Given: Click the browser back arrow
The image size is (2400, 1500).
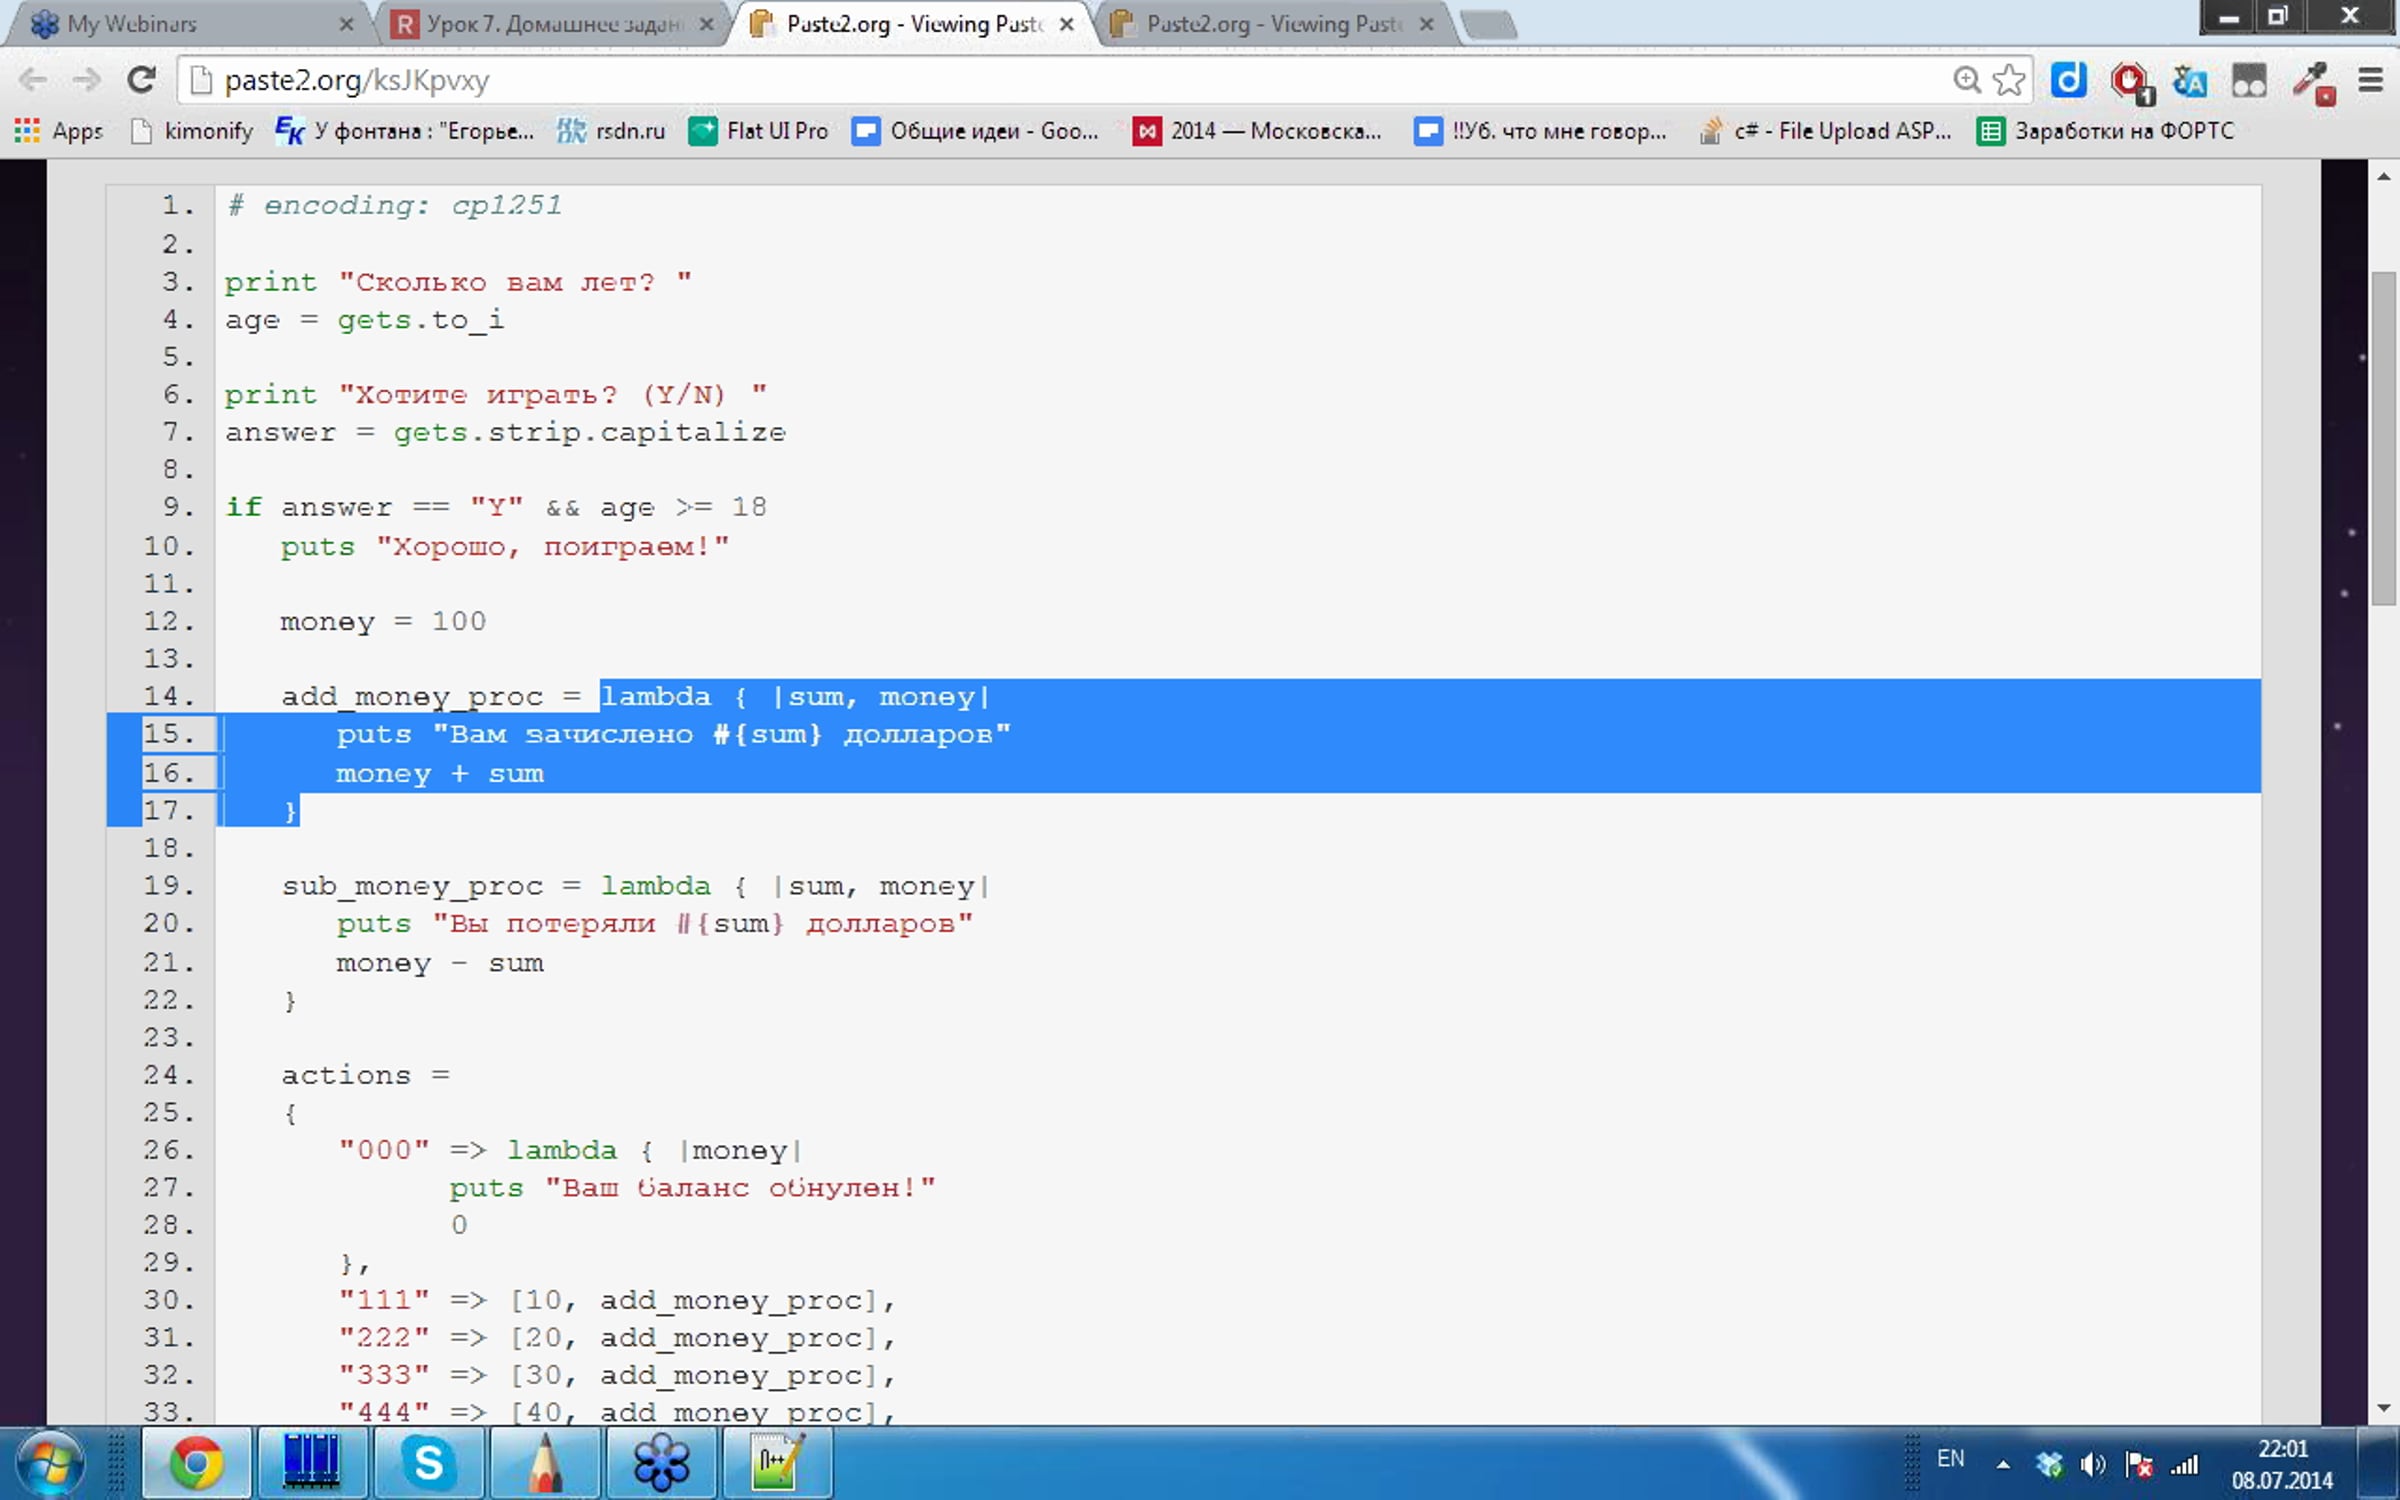Looking at the screenshot, I should click(33, 80).
